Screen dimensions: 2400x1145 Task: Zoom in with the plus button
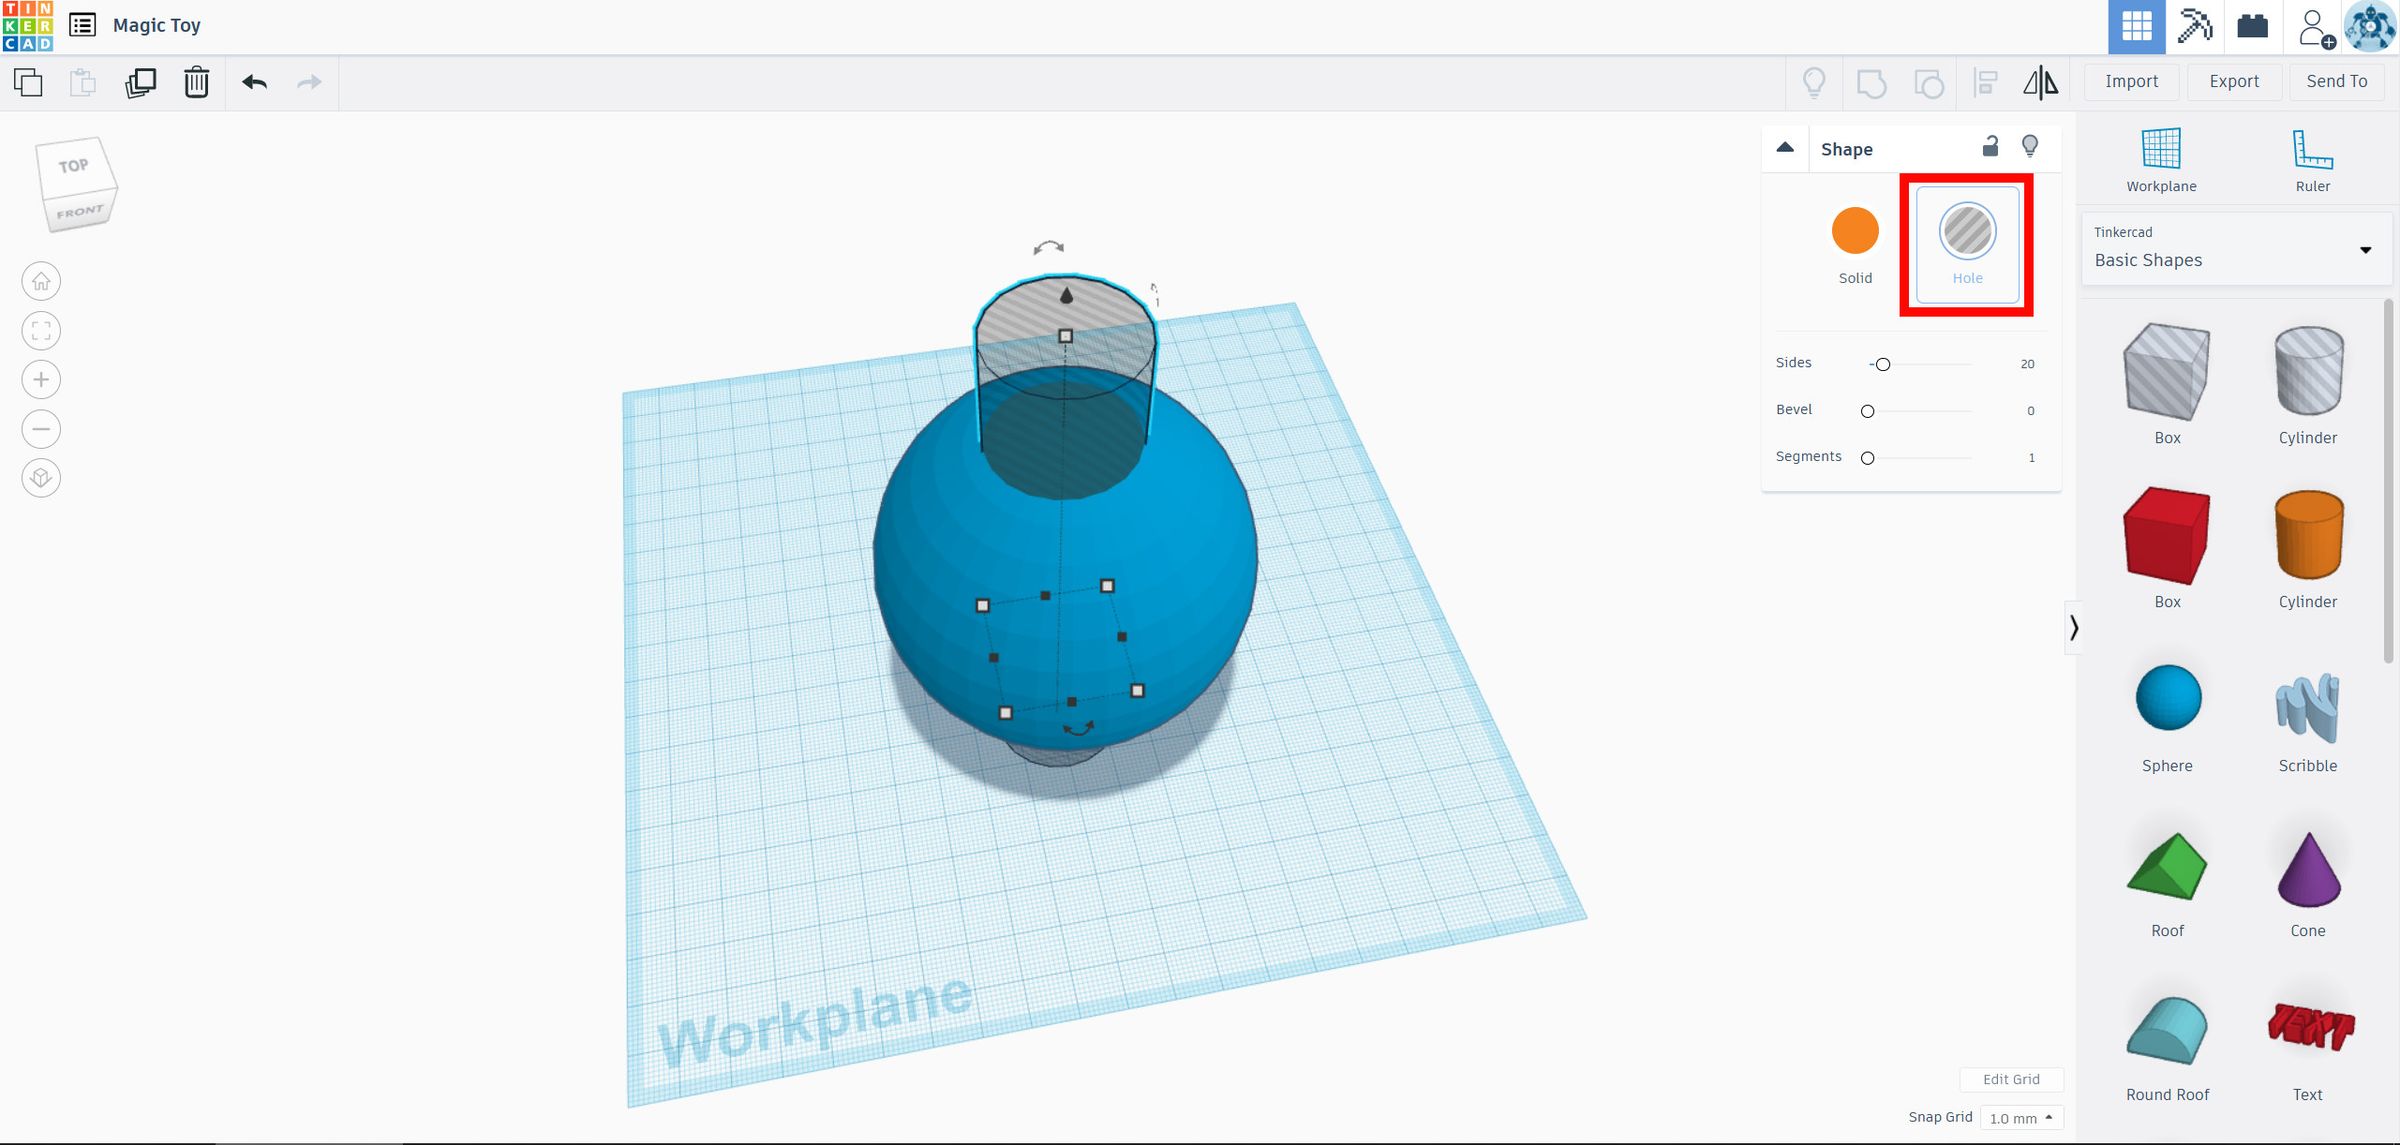(x=41, y=380)
